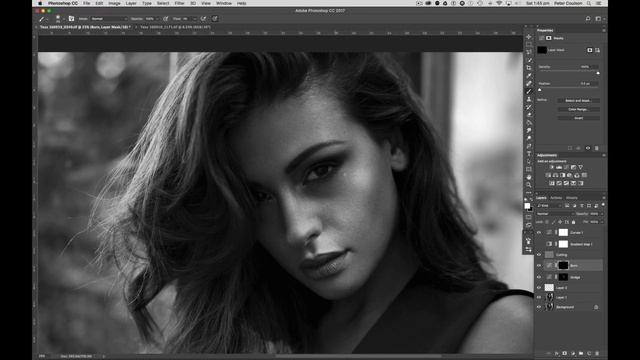Select the Eyedropper tool
Screen dimensions: 640x360
[x=529, y=76]
